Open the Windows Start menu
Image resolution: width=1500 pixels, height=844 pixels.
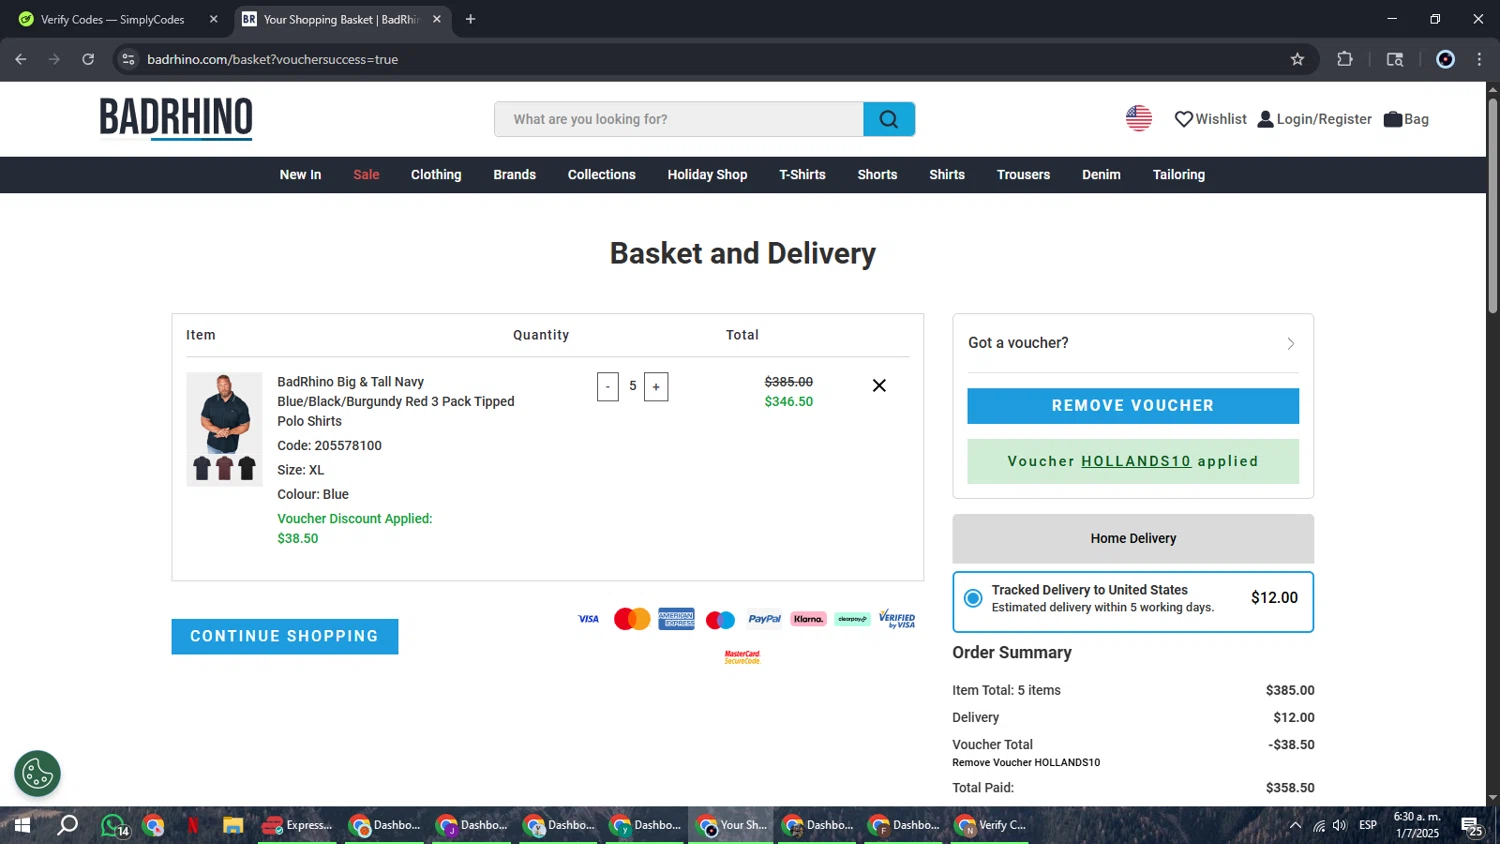[x=21, y=825]
